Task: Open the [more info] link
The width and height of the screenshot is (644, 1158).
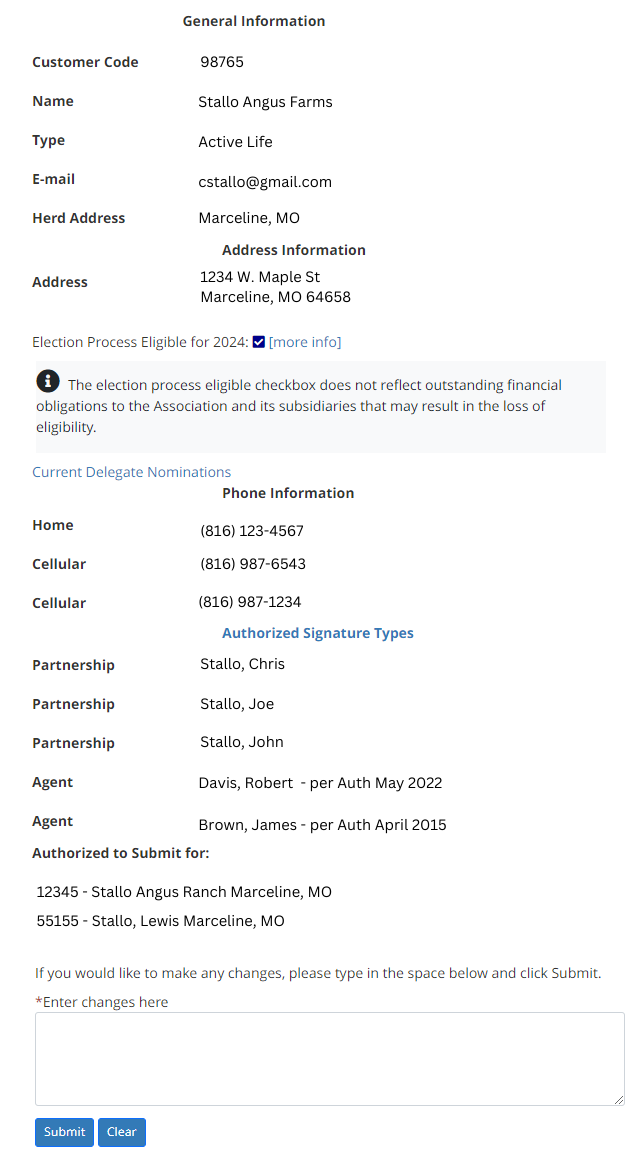Action: click(x=305, y=342)
